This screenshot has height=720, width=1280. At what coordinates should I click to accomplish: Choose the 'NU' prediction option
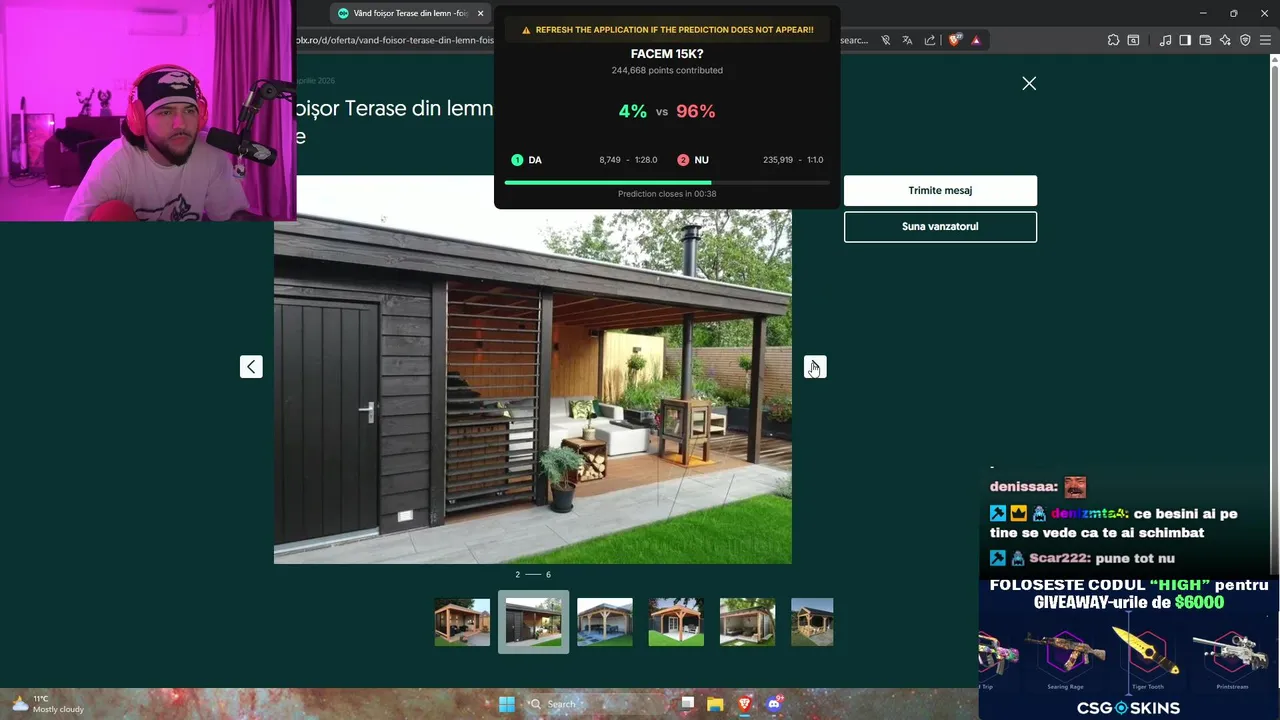click(750, 160)
